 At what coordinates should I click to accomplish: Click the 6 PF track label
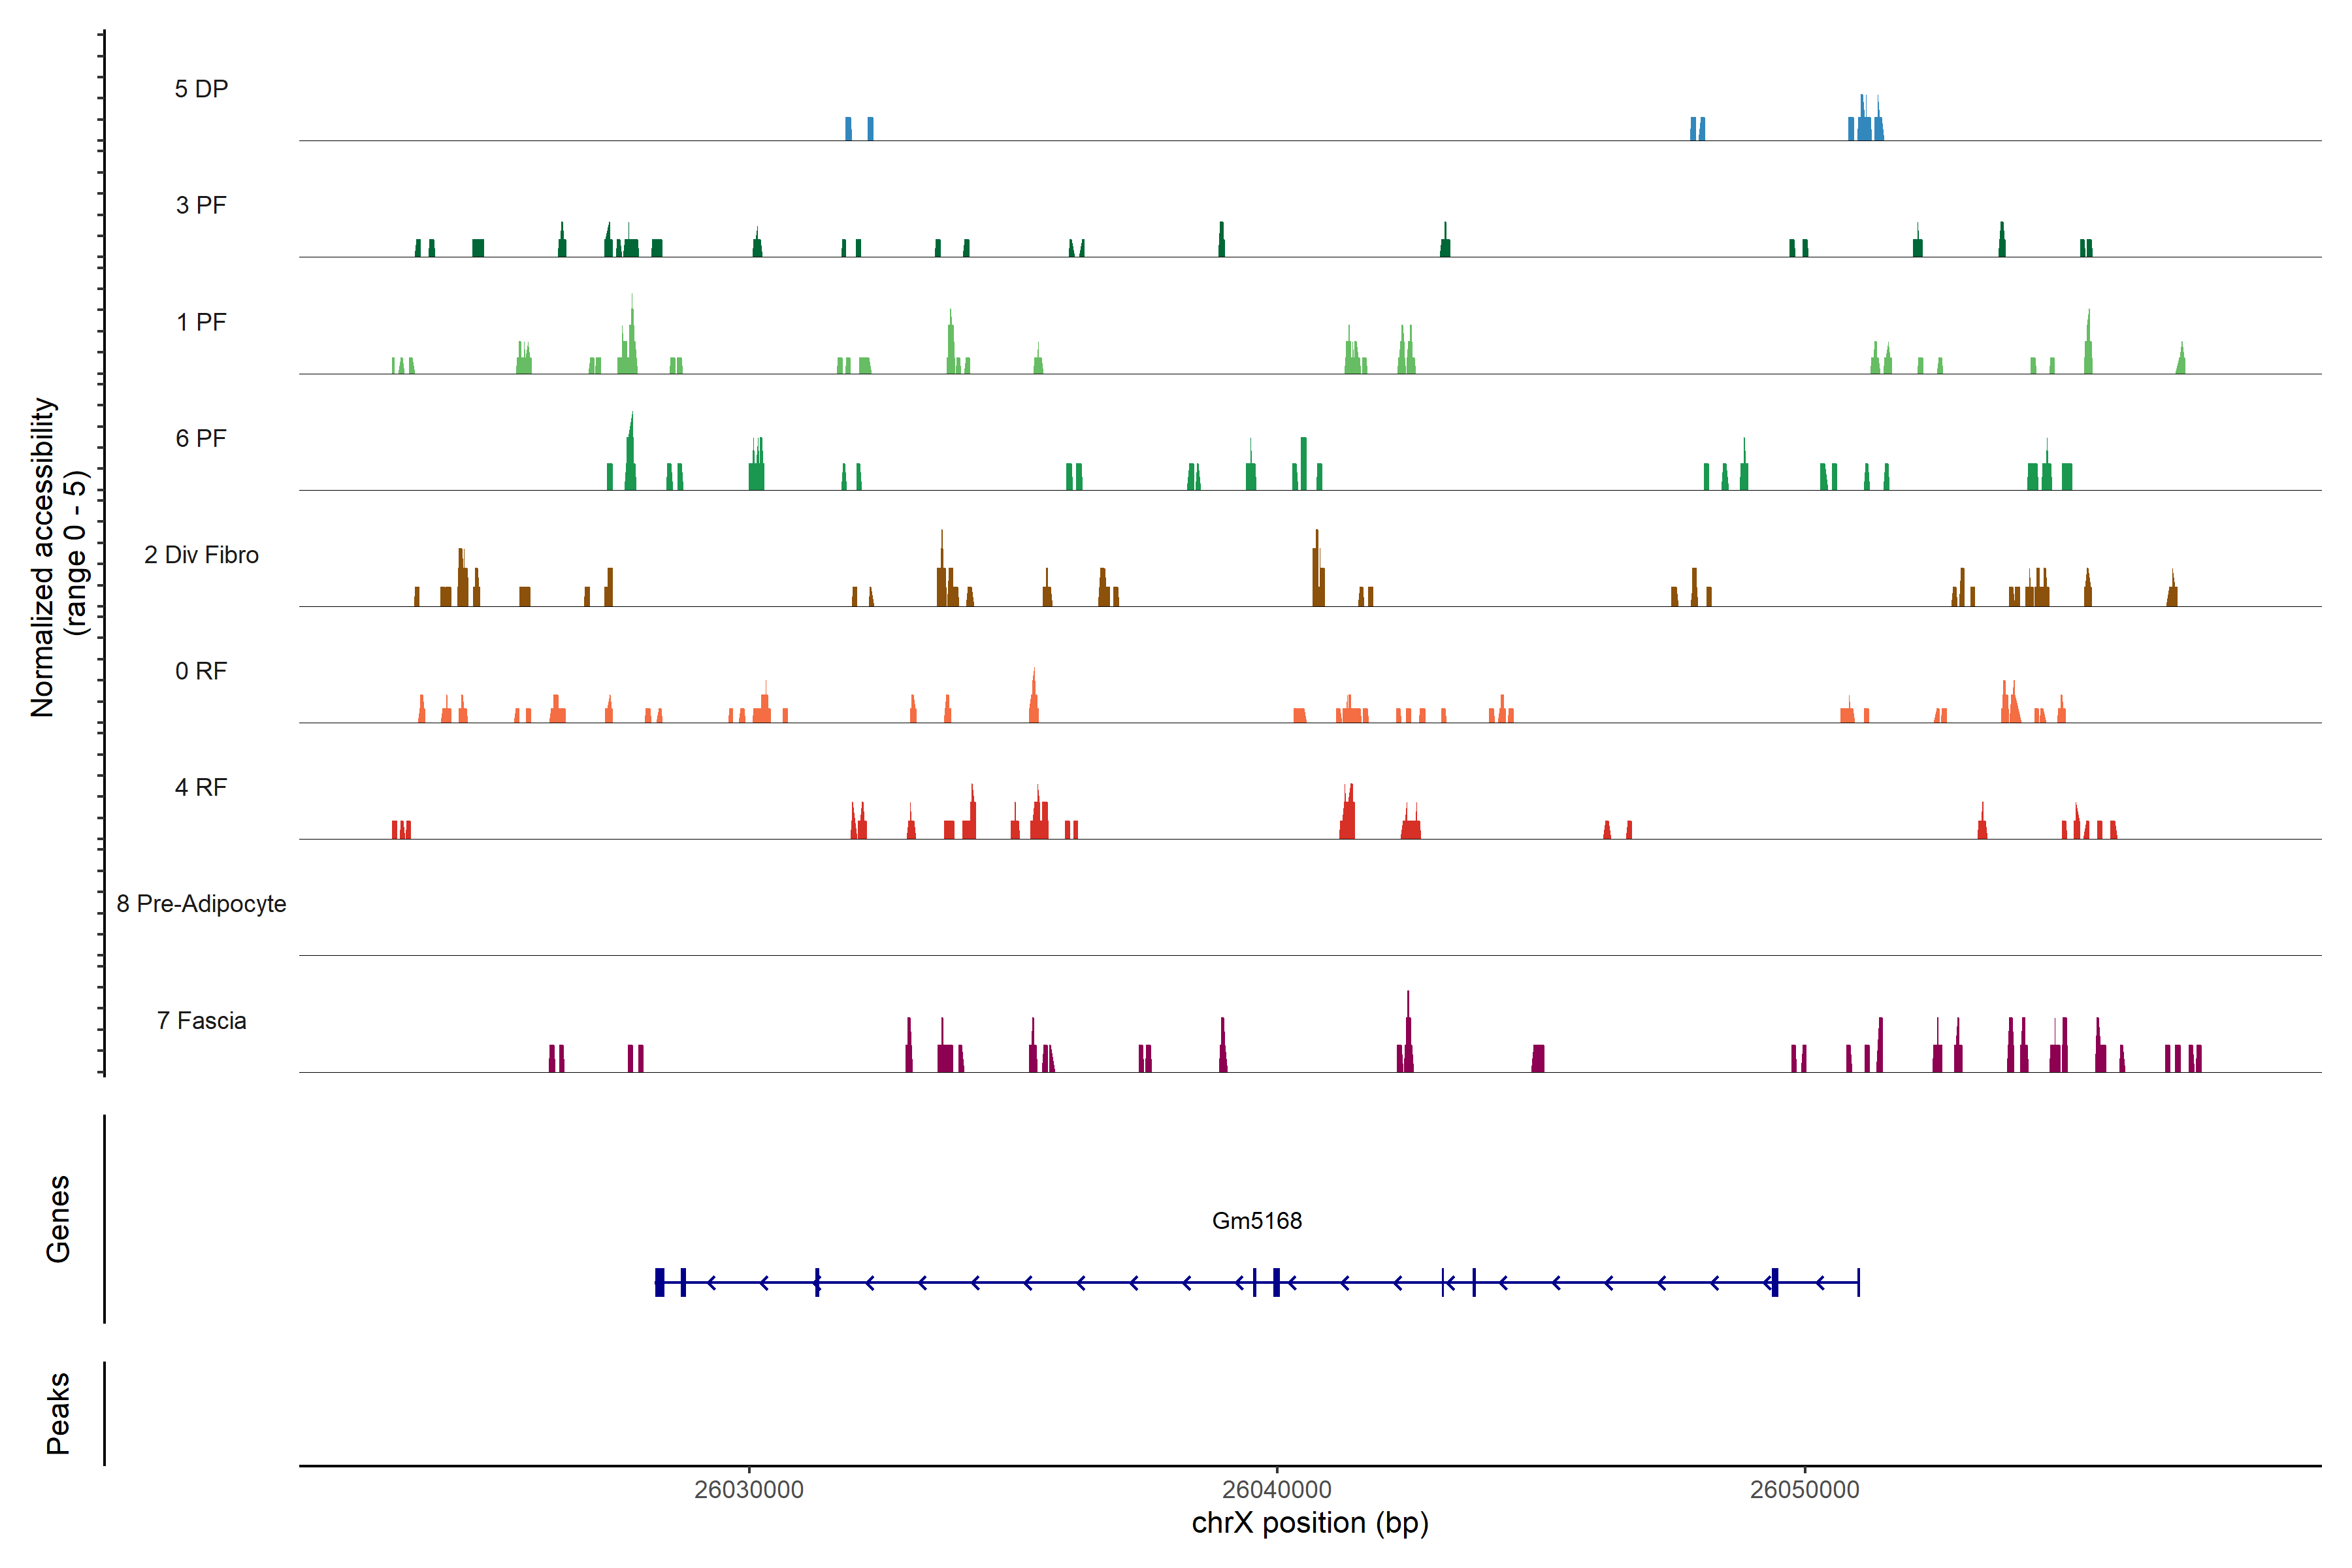201,438
